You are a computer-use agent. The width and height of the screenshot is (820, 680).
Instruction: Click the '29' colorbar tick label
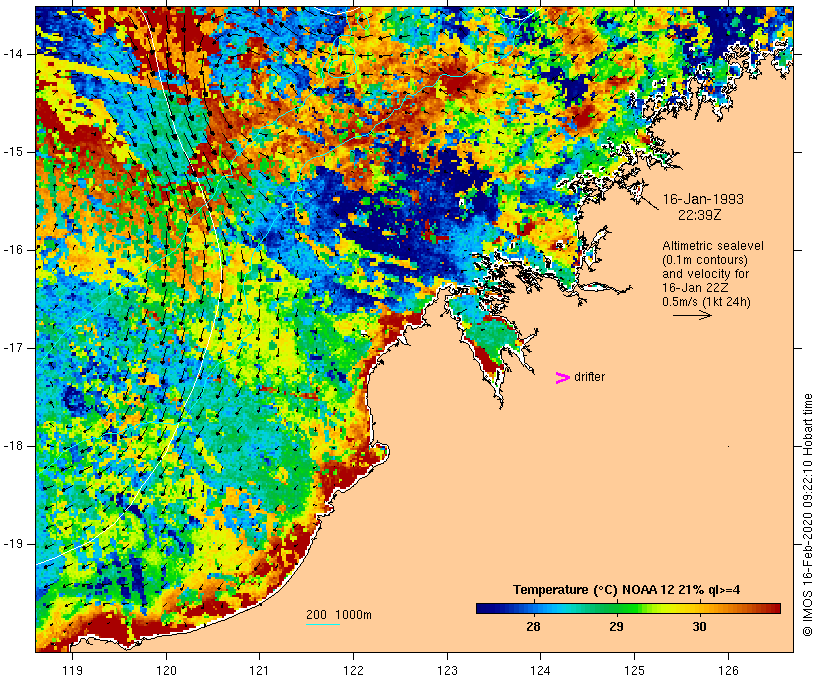(616, 626)
